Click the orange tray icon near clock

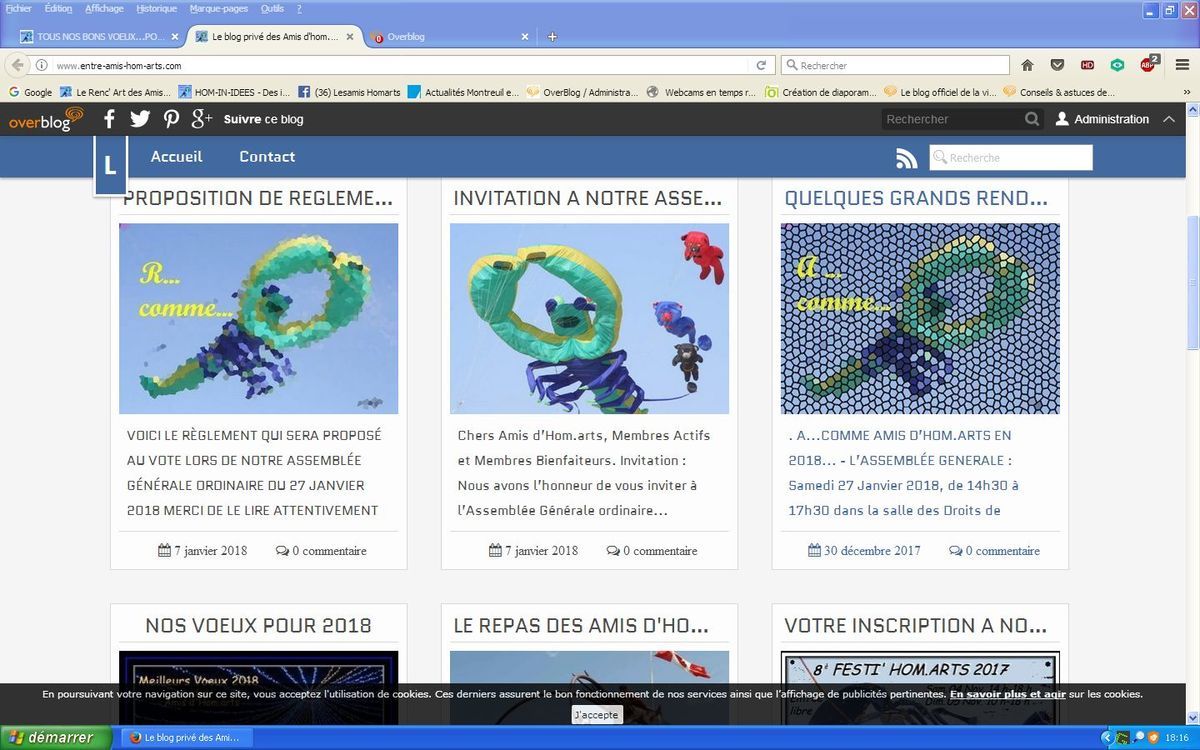click(1155, 738)
